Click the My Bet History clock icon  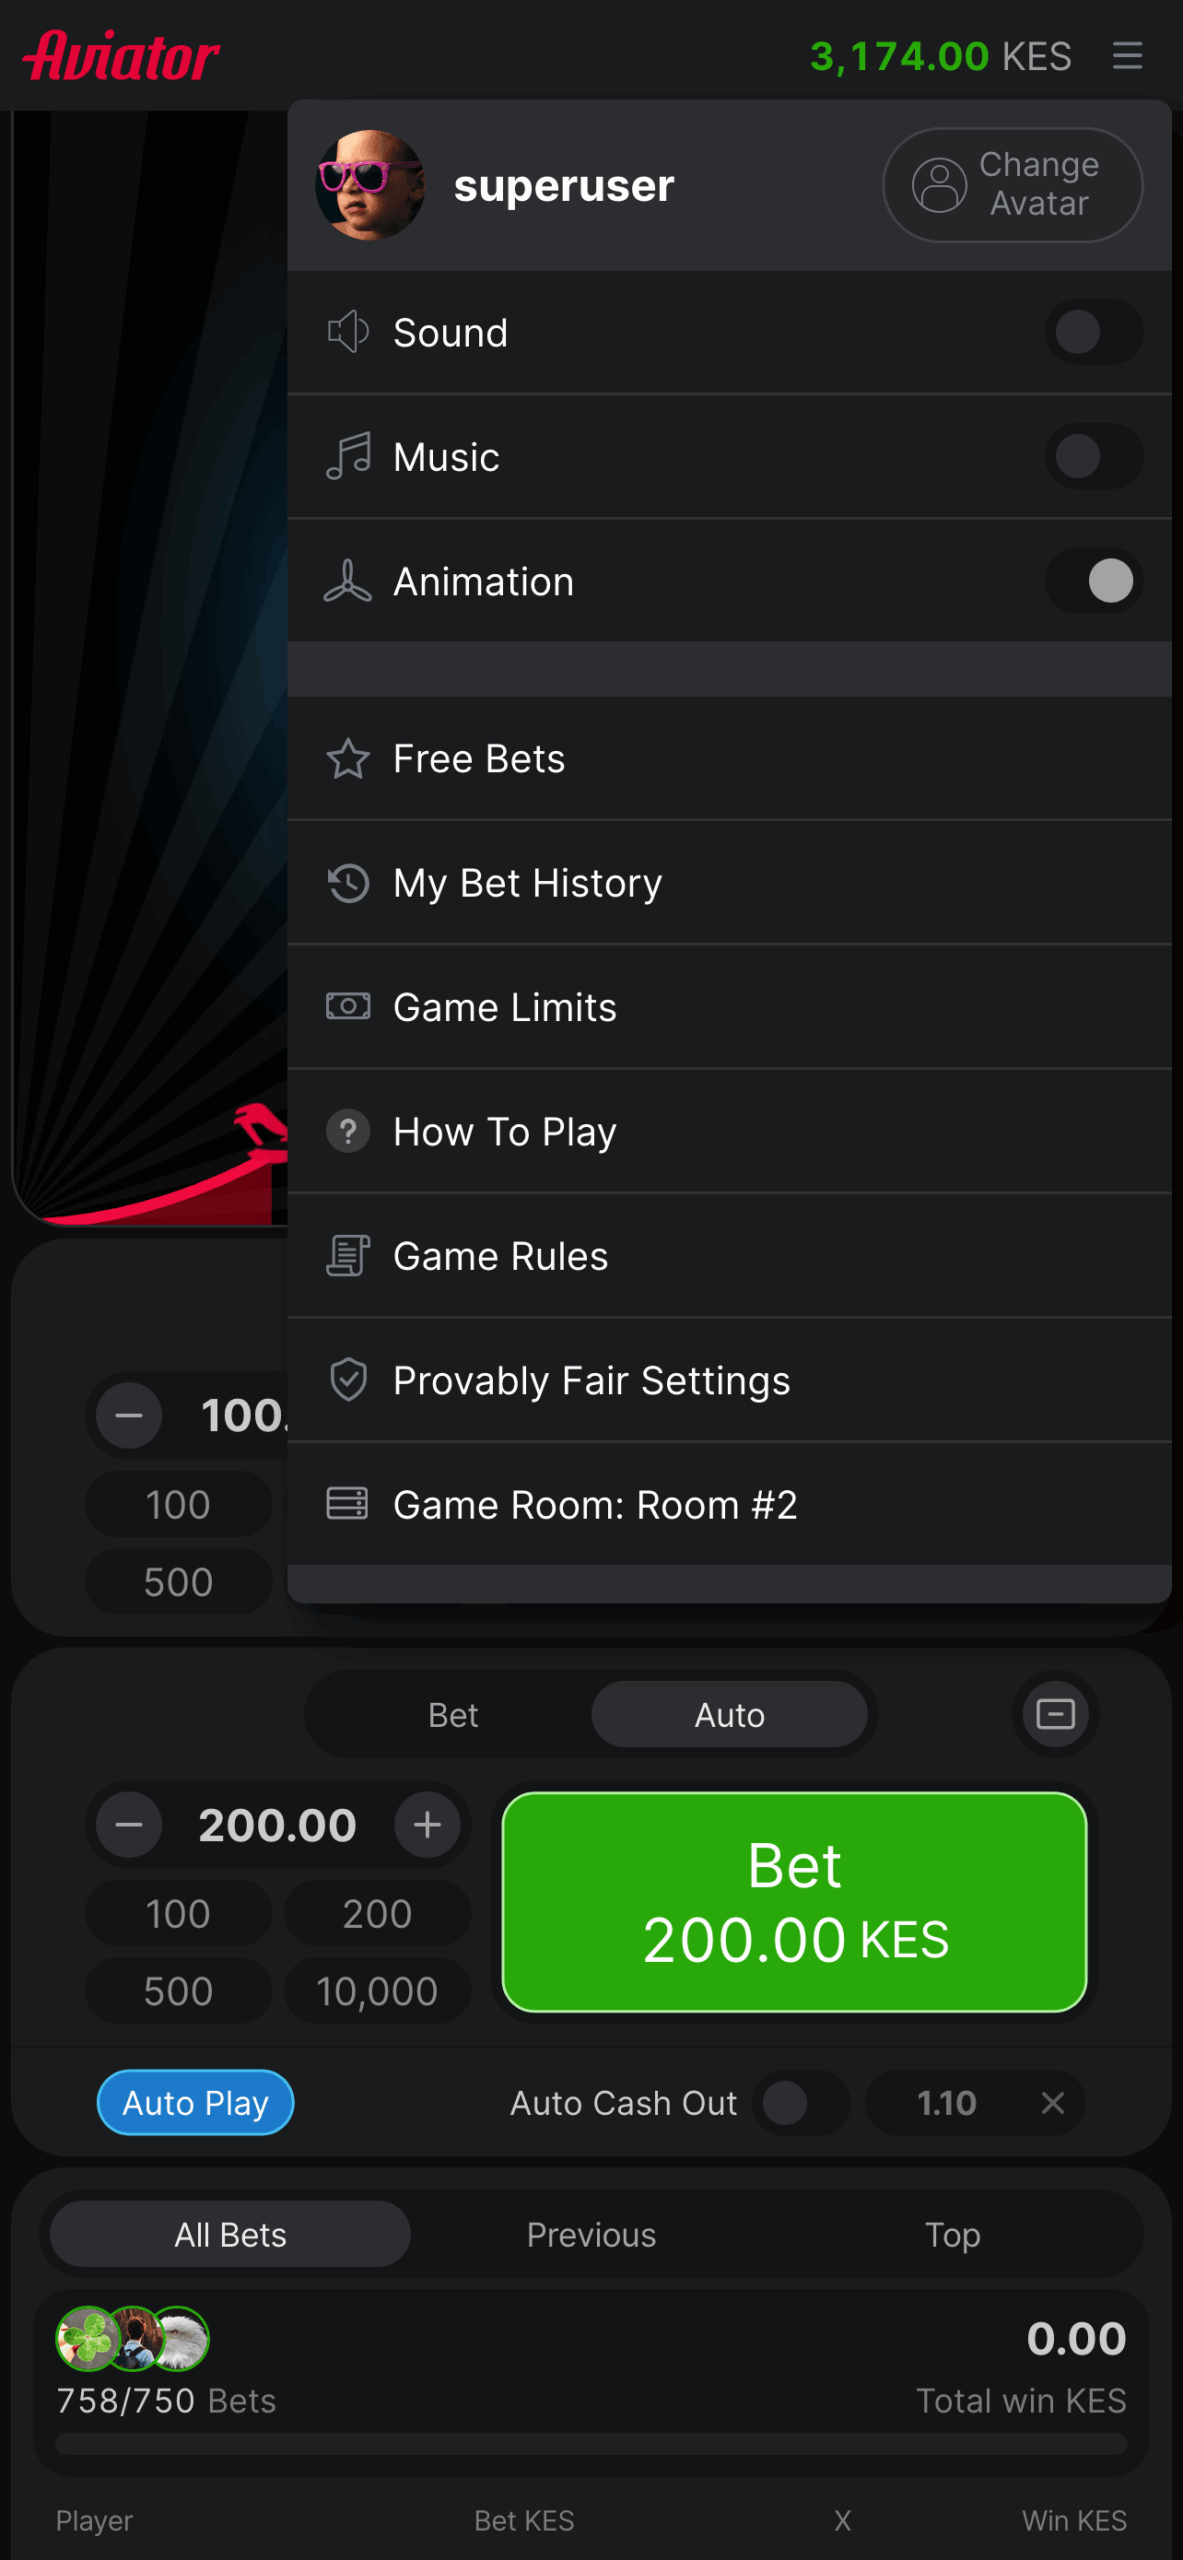348,883
